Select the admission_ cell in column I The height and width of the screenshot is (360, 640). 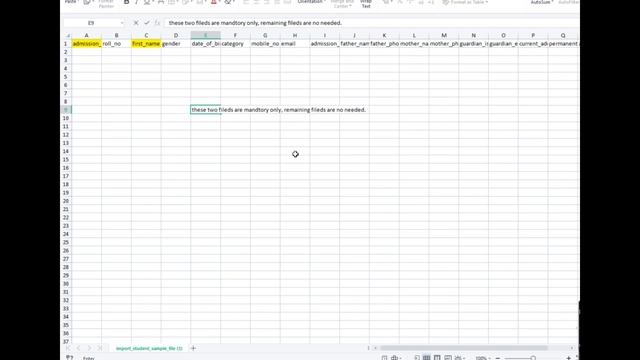325,44
